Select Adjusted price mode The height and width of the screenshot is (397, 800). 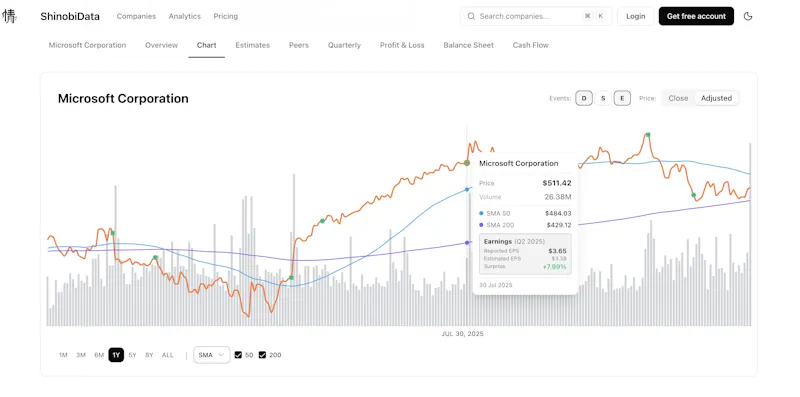click(716, 98)
